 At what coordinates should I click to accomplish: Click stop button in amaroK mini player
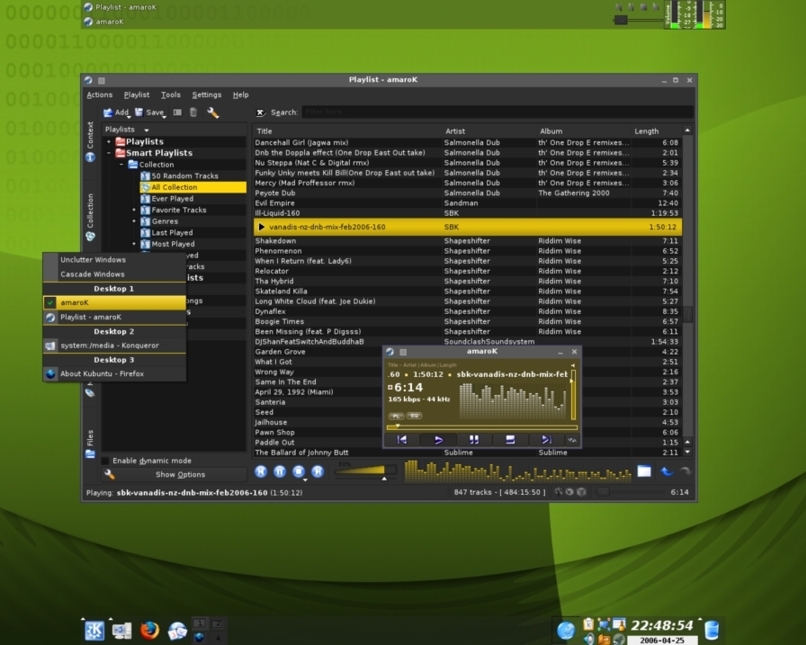510,439
